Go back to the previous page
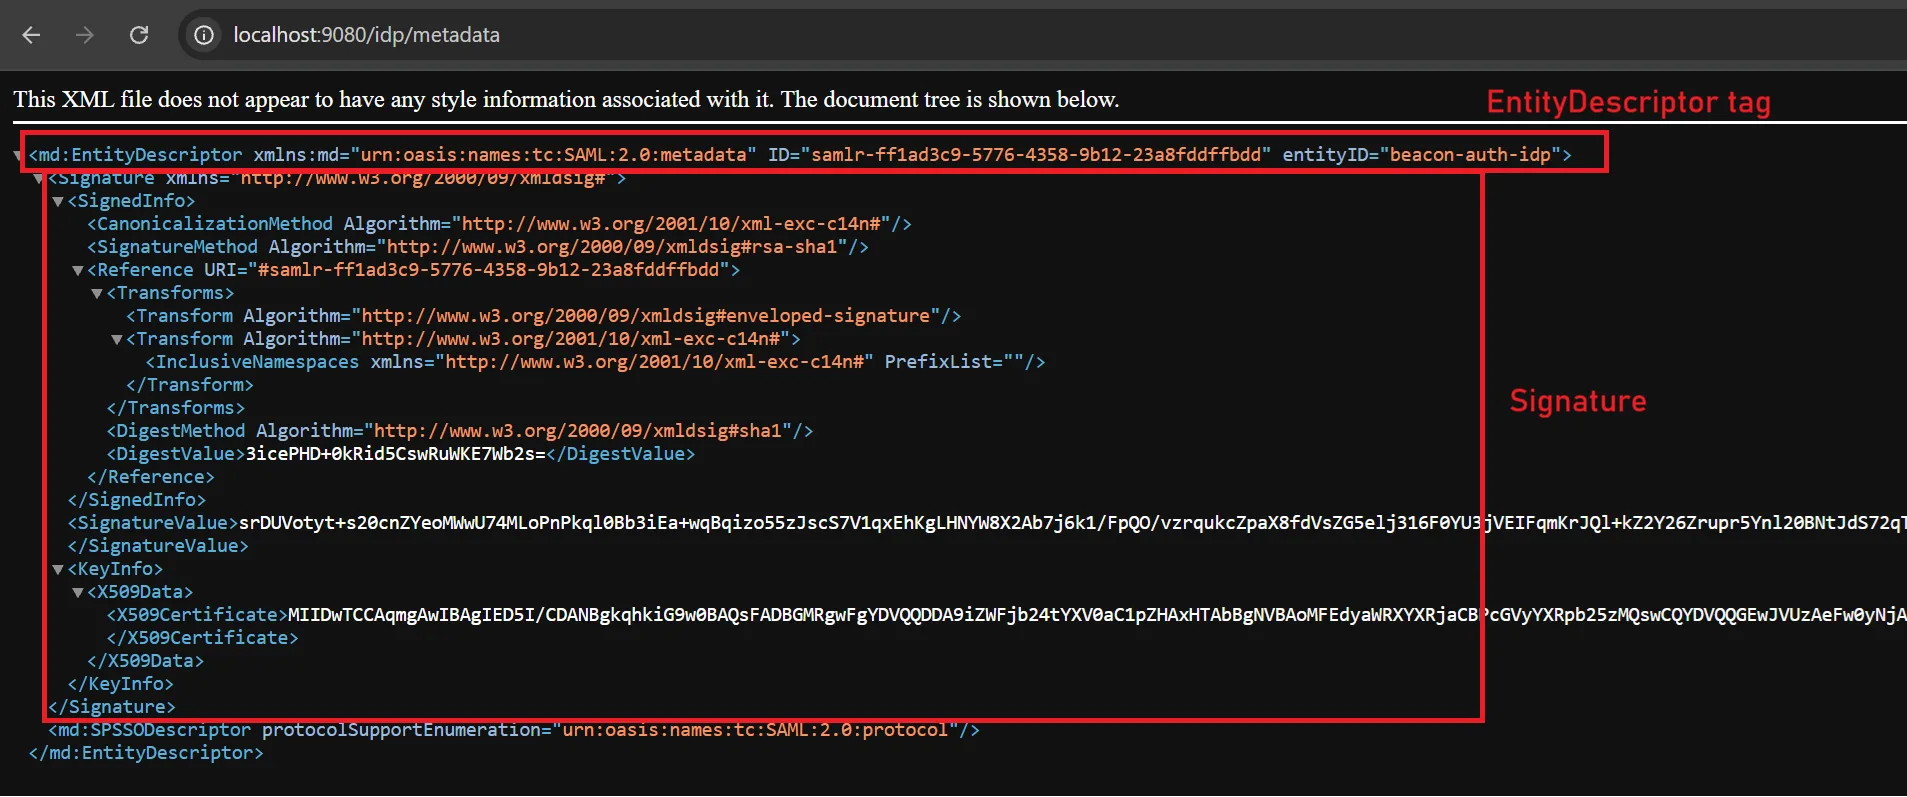This screenshot has height=797, width=1907. (x=31, y=35)
